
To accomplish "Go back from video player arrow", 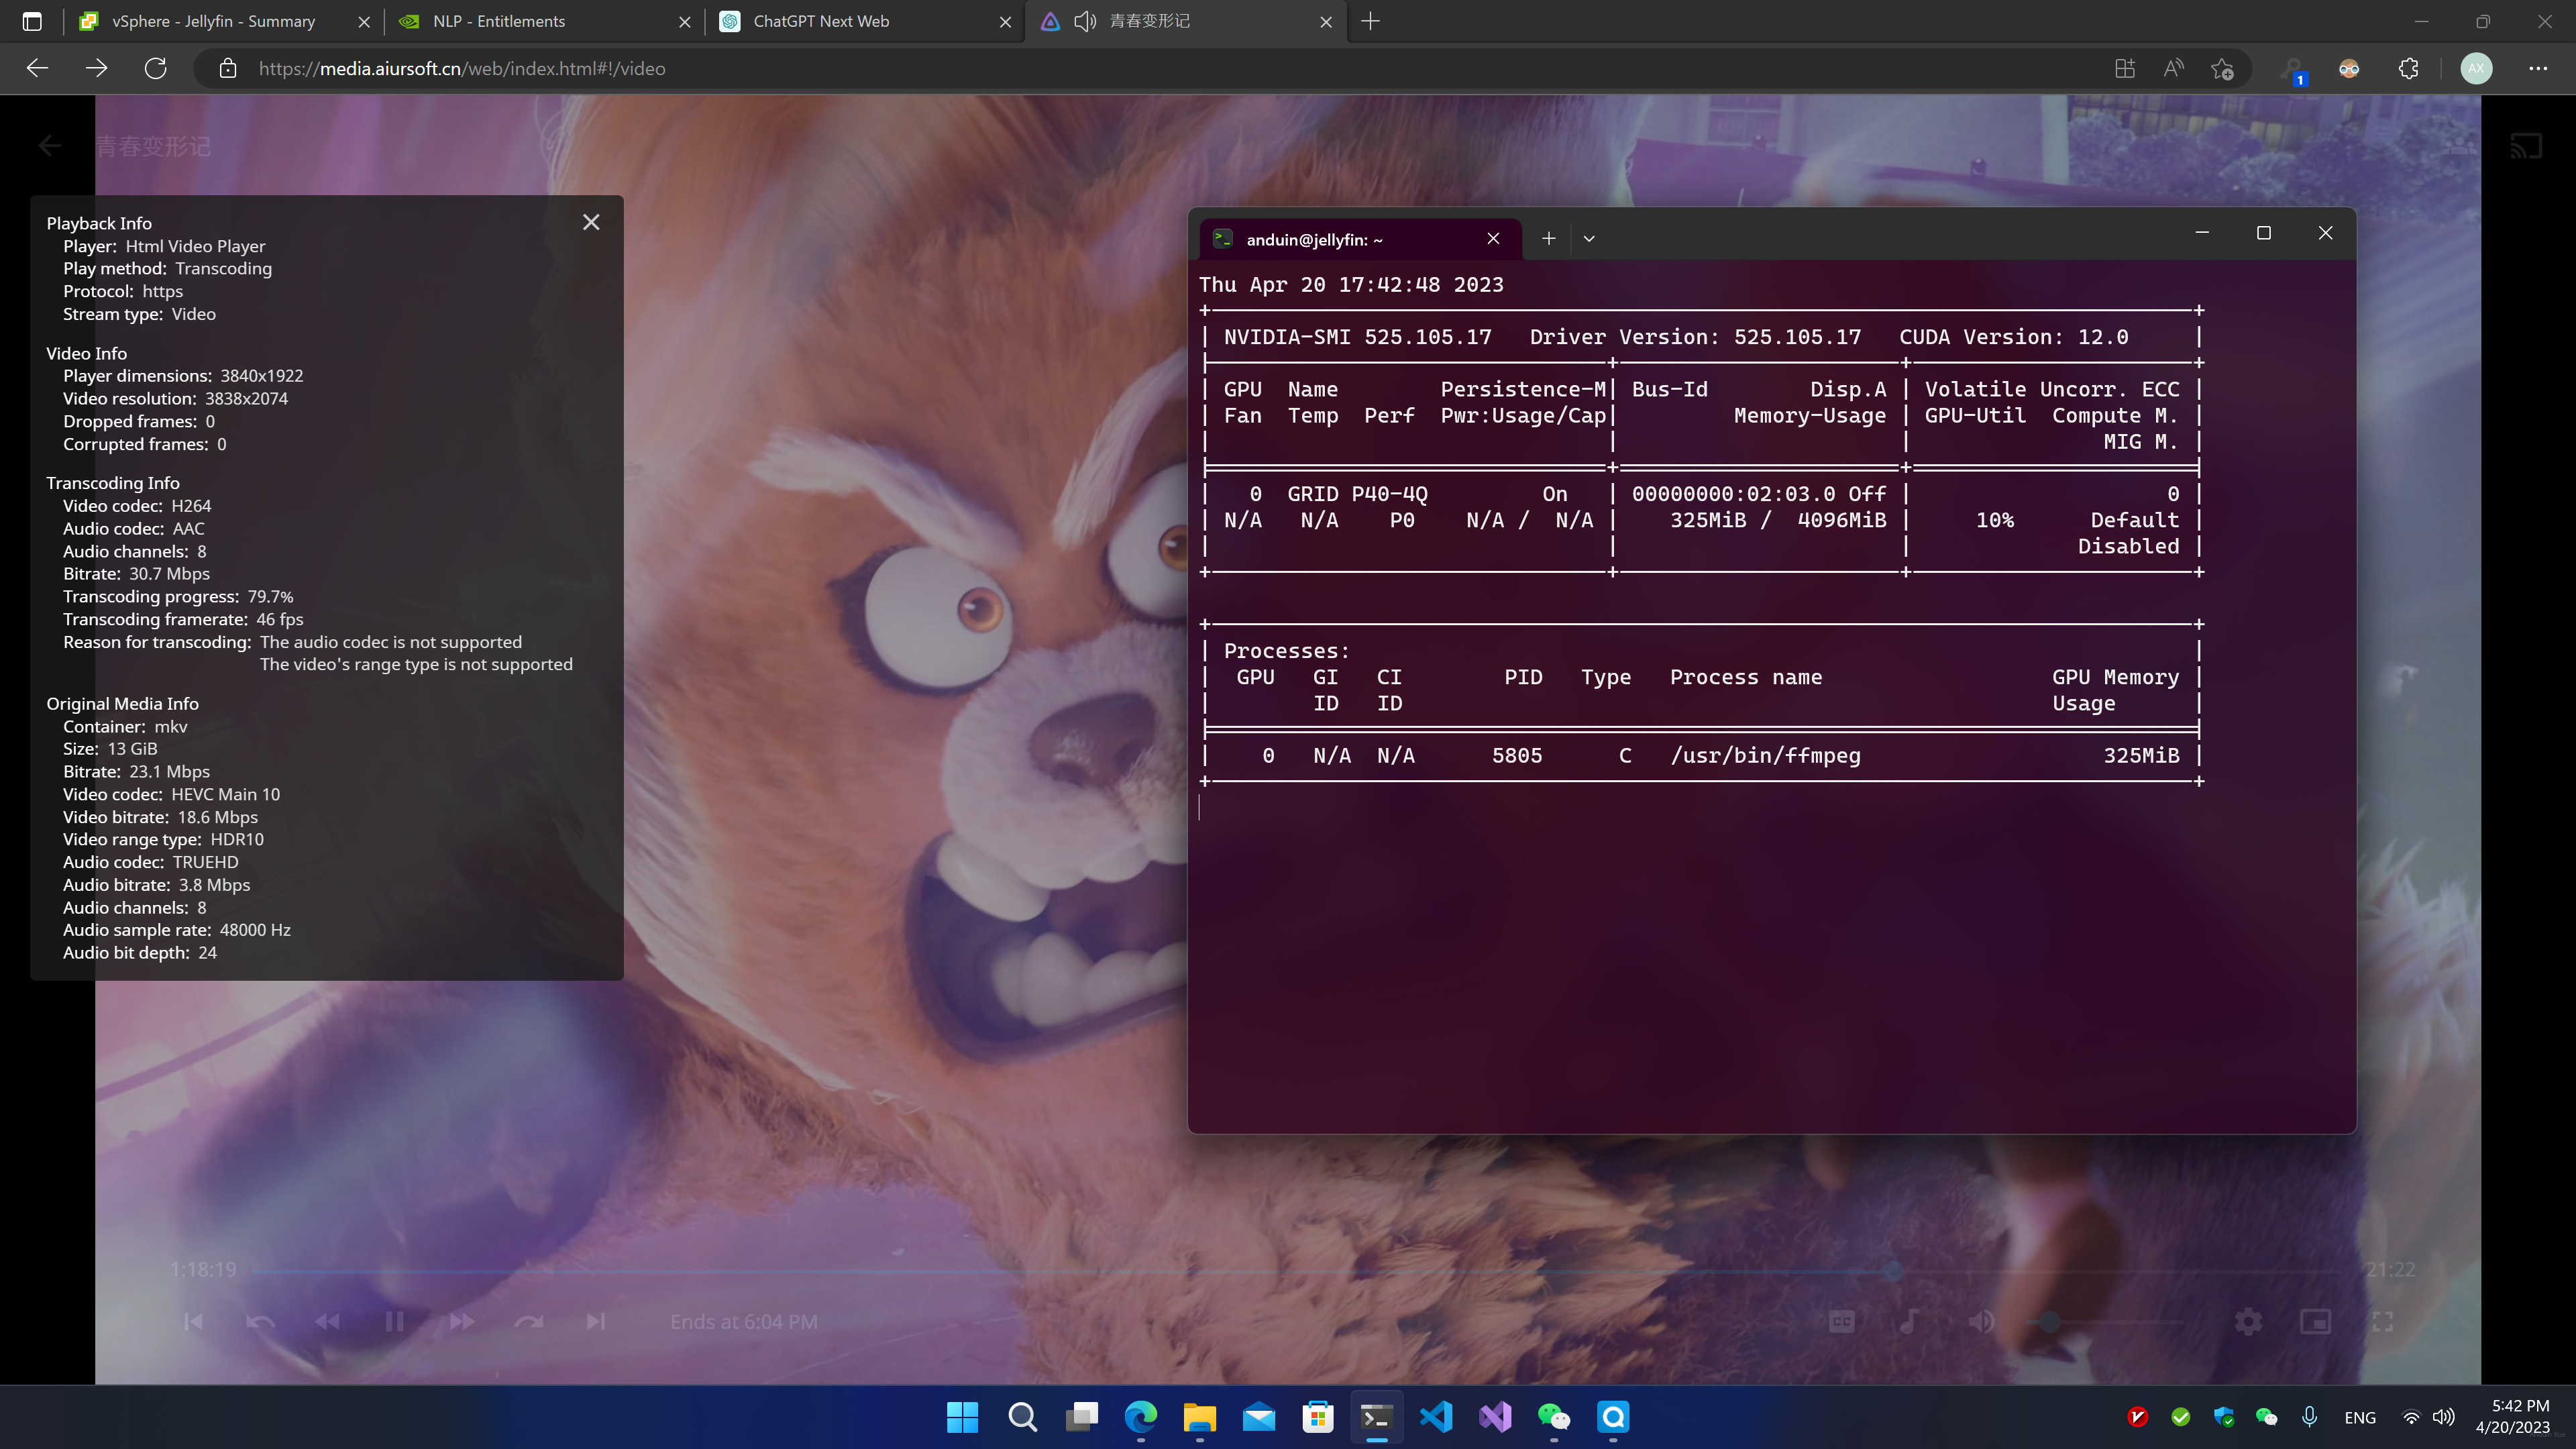I will [x=50, y=147].
